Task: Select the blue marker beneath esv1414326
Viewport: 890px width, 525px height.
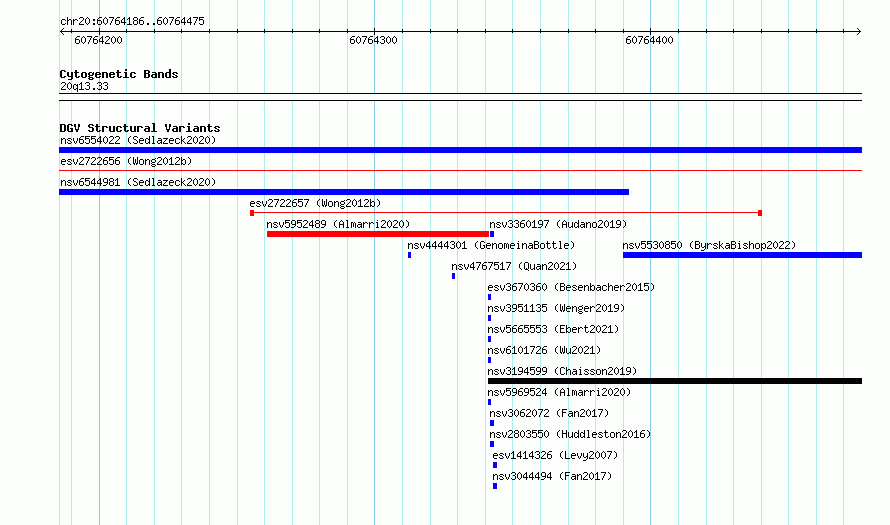Action: point(495,465)
